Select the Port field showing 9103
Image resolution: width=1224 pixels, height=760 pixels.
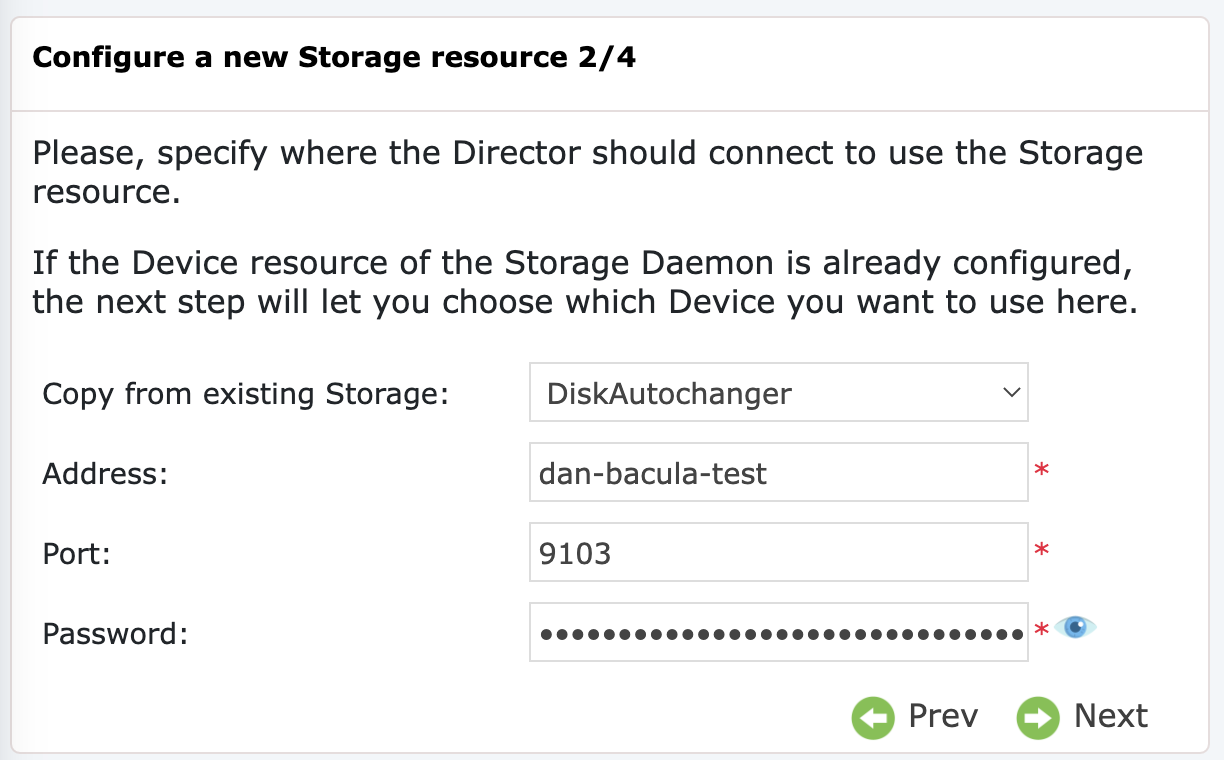click(779, 552)
